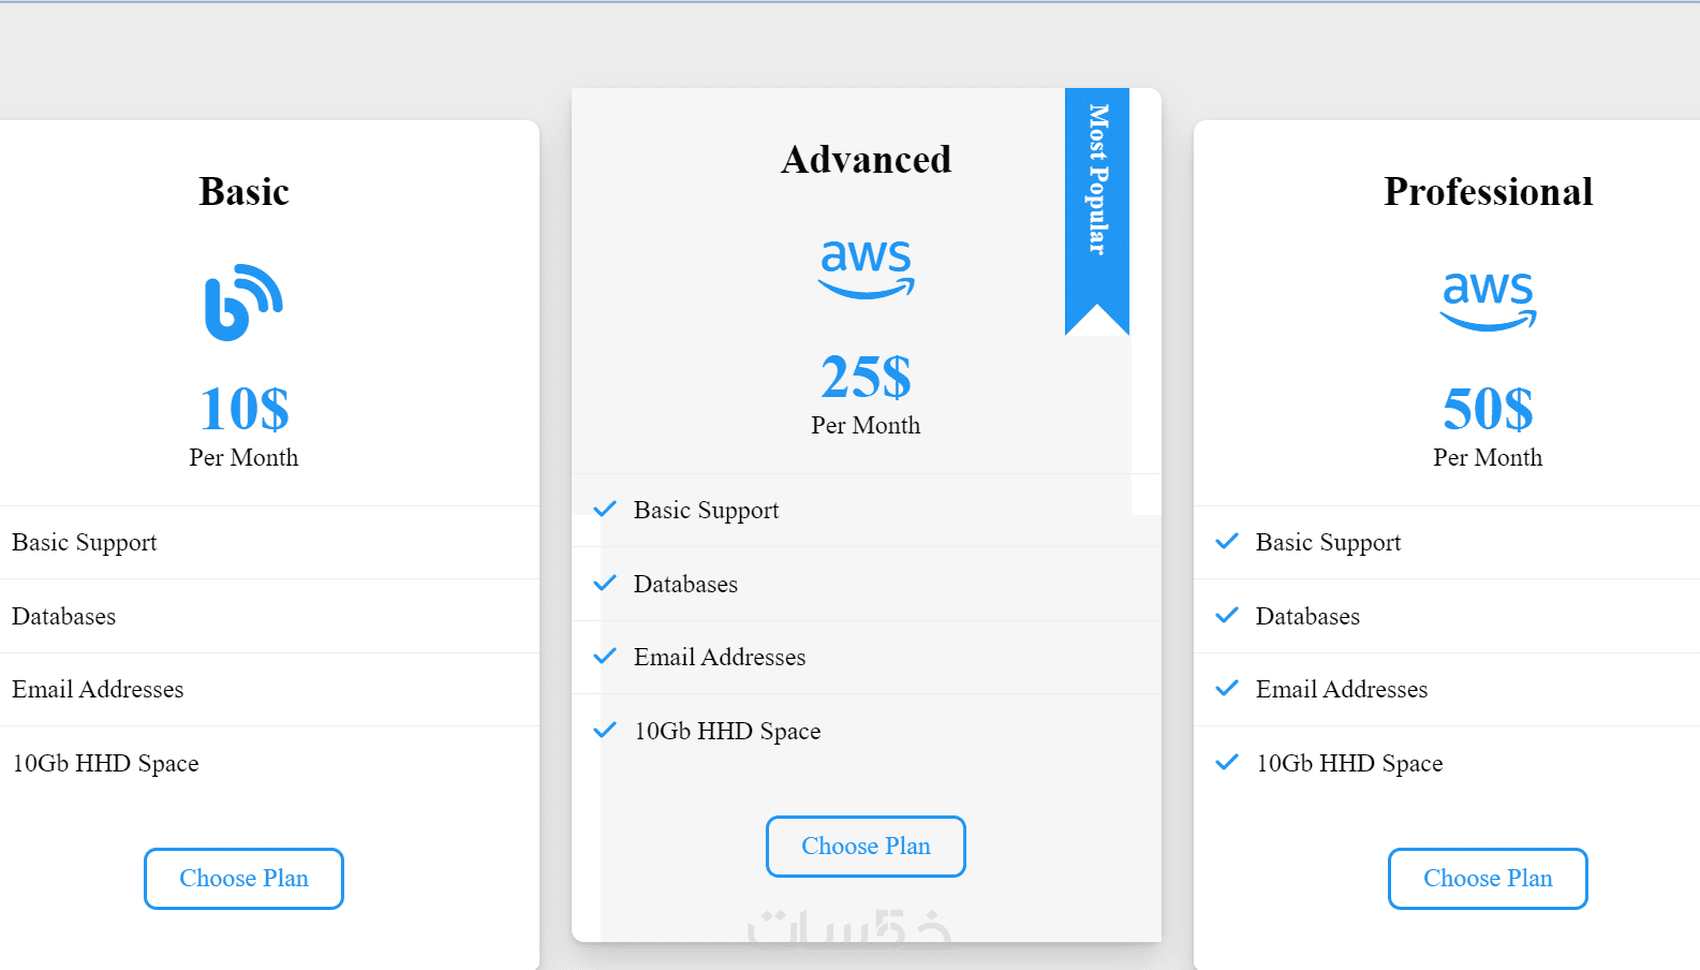Click the Basic plan heading
This screenshot has height=970, width=1700.
(x=244, y=191)
